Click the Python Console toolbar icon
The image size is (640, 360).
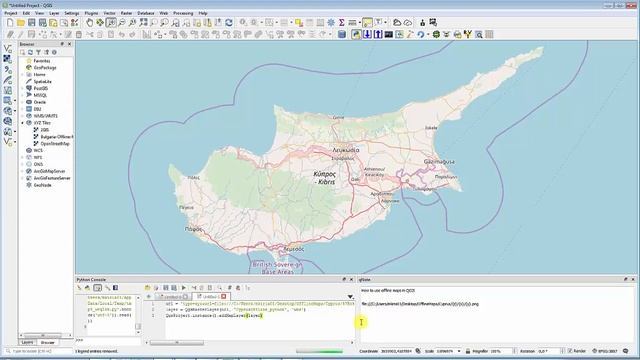(x=356, y=35)
